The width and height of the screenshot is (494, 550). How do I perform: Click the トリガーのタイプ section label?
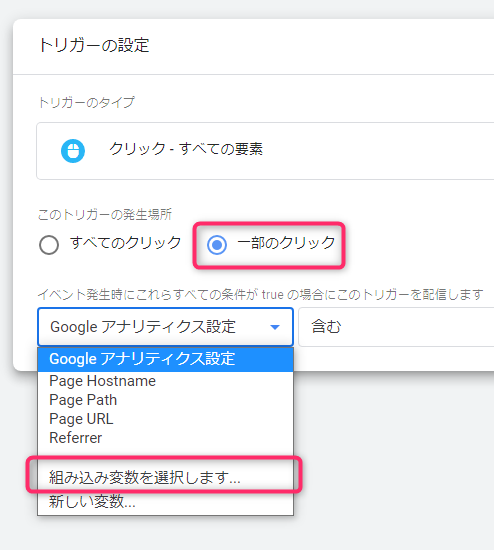[x=86, y=102]
